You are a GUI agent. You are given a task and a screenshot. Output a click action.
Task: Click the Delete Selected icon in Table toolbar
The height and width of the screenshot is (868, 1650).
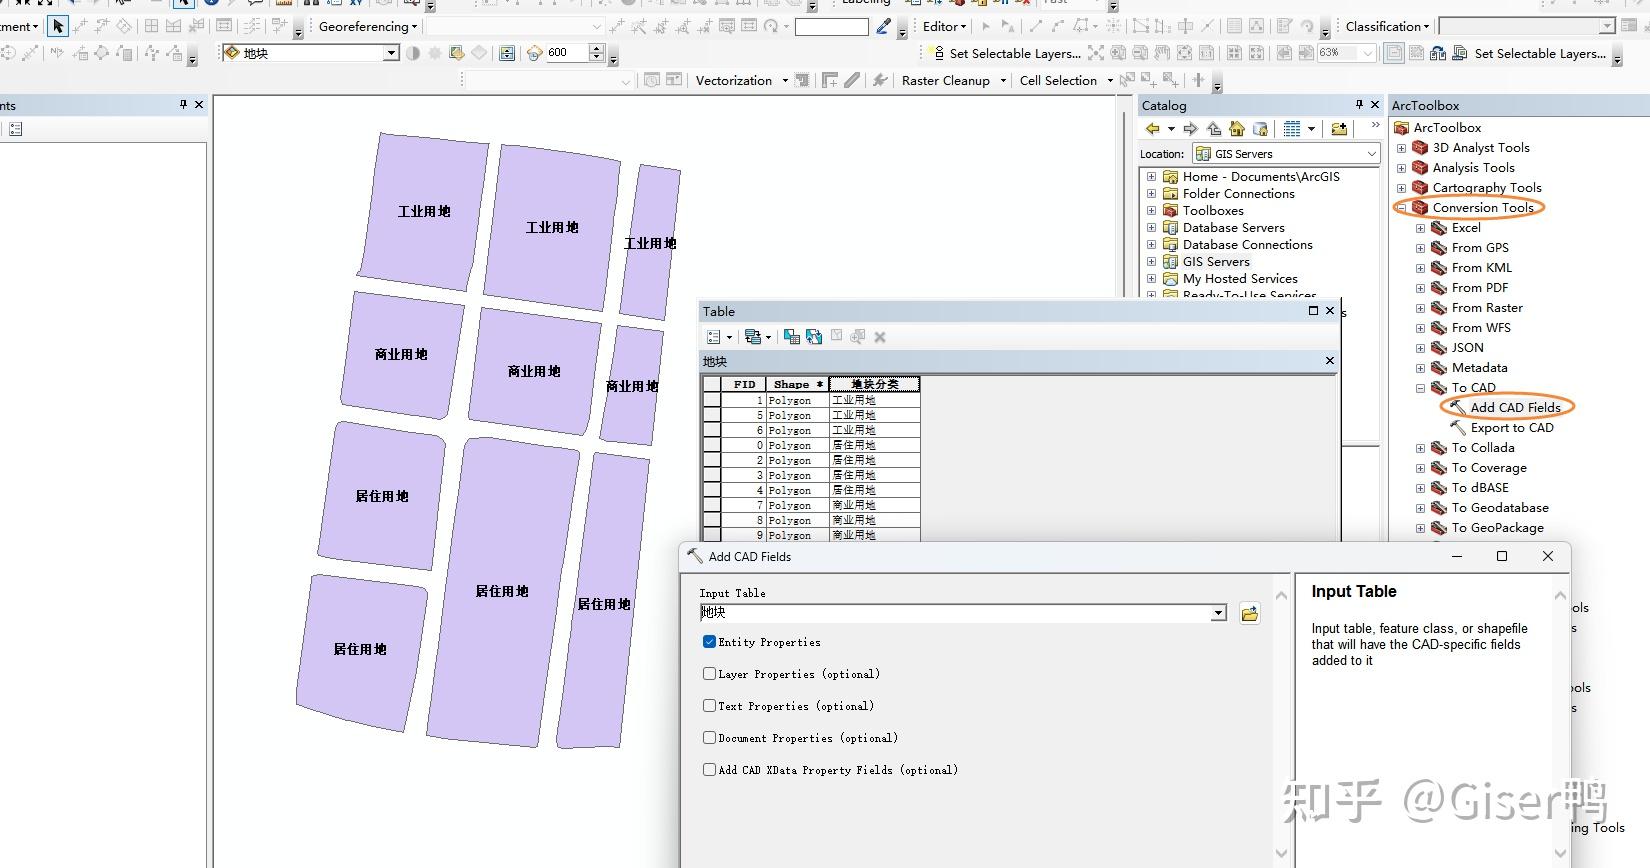[880, 337]
